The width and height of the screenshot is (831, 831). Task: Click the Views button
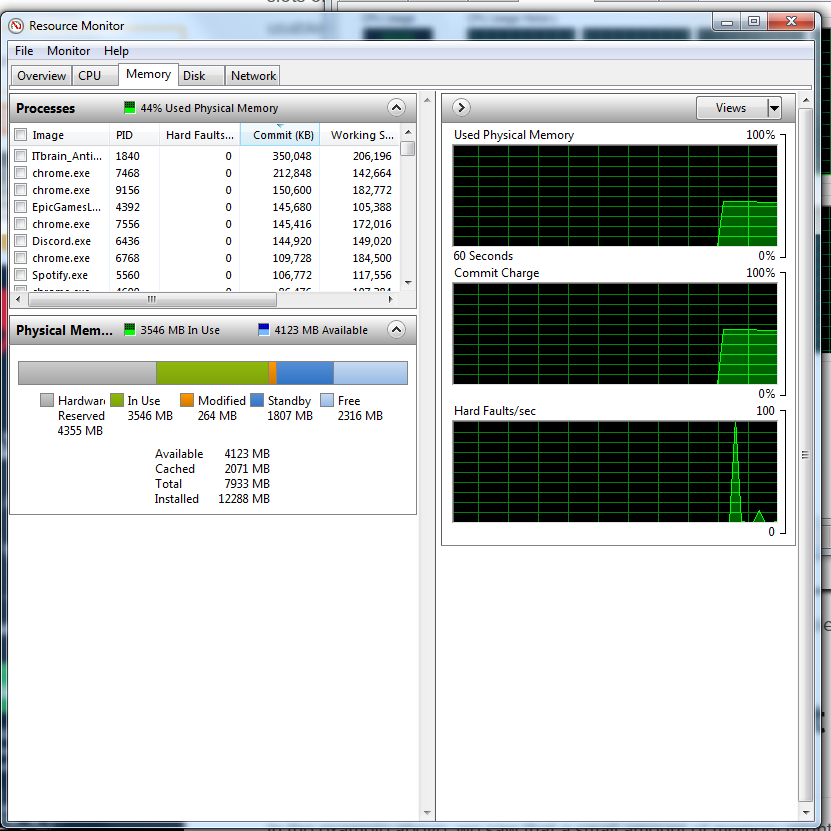731,108
